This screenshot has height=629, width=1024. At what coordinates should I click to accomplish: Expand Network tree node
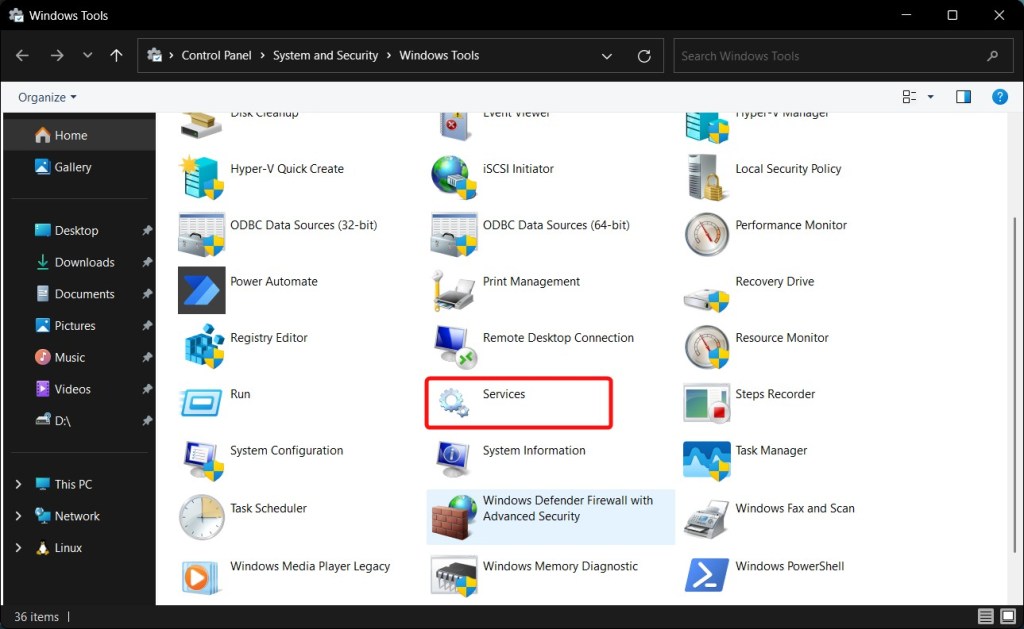click(x=18, y=516)
